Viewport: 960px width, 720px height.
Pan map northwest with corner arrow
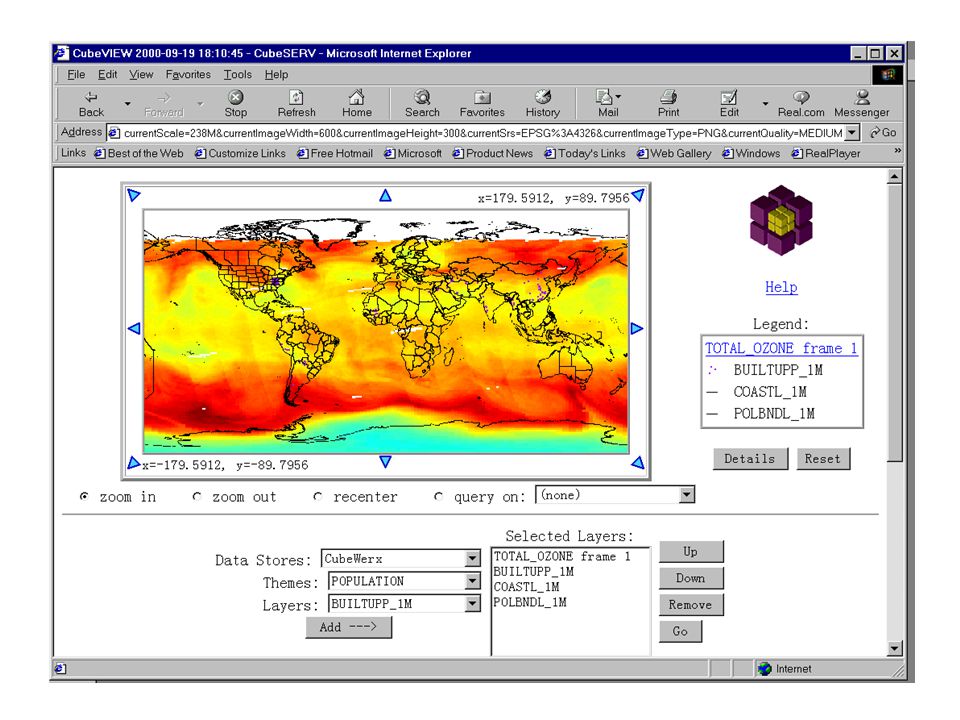[134, 195]
